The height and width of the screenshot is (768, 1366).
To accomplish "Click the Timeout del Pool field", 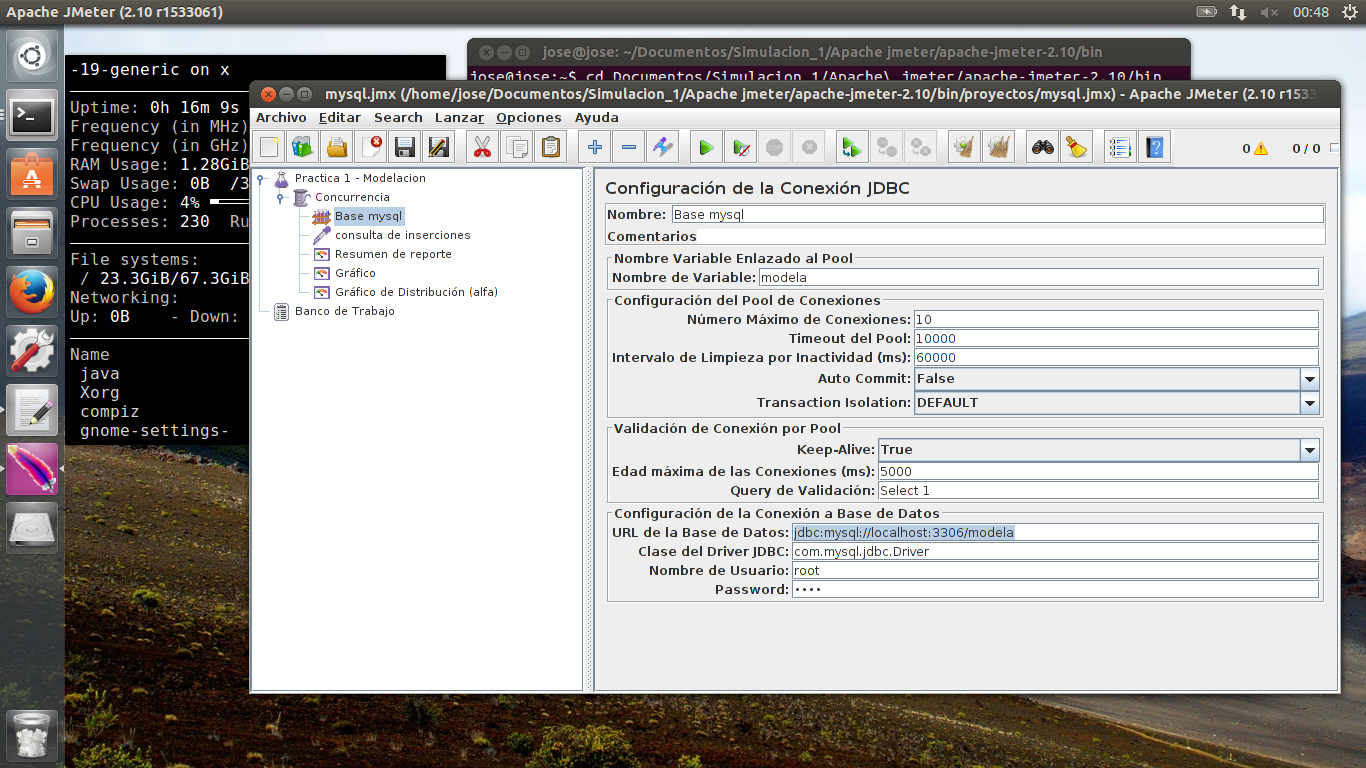I will coord(1116,338).
